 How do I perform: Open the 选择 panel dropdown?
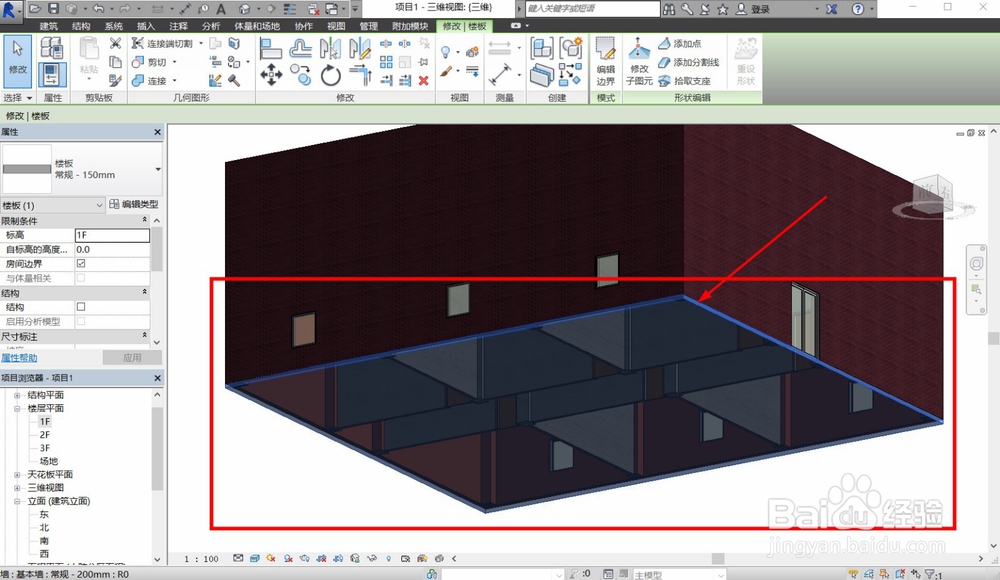click(17, 98)
